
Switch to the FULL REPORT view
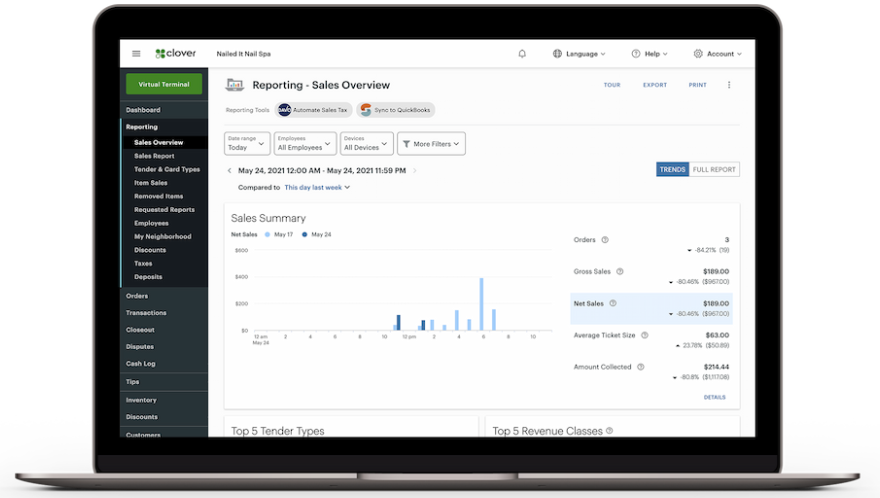714,170
